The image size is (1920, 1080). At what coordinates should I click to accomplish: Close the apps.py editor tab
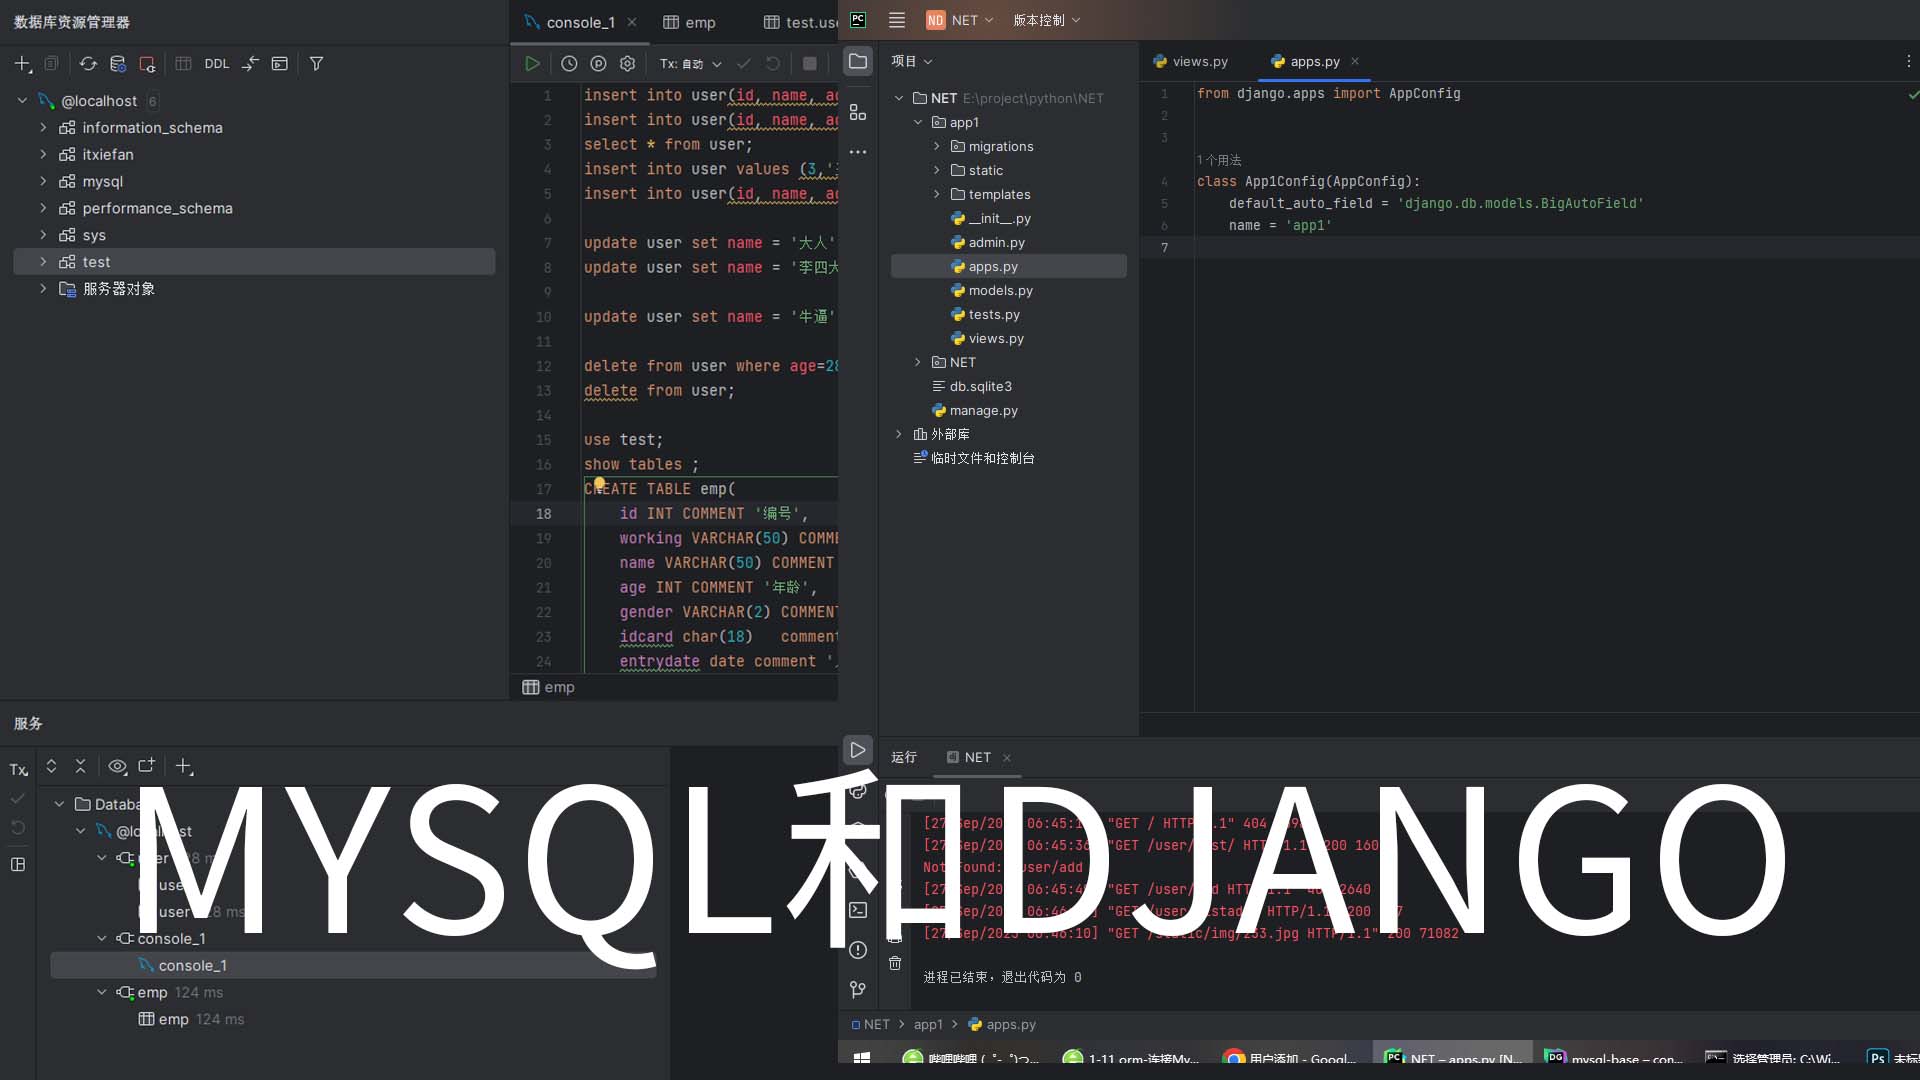1355,62
